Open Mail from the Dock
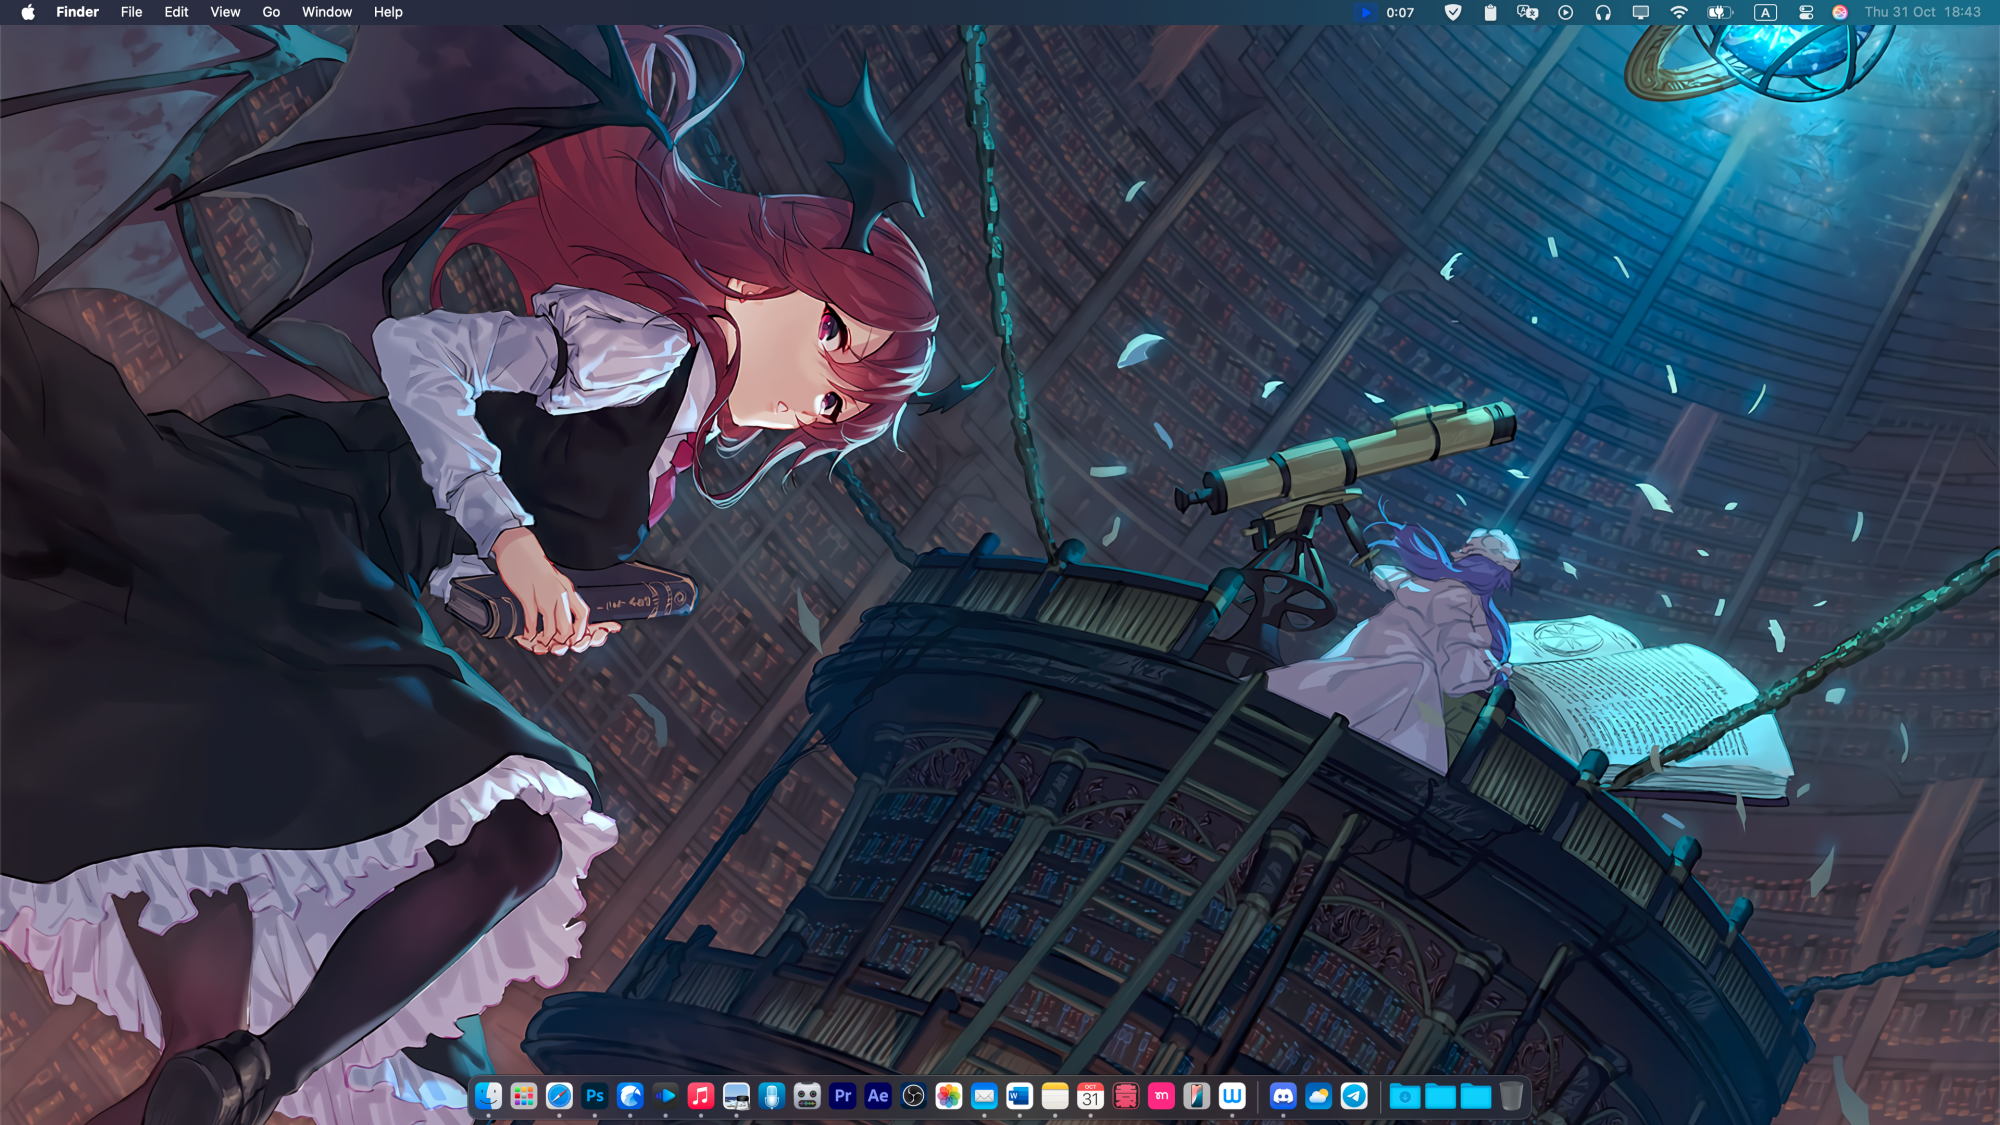Viewport: 2000px width, 1125px height. tap(985, 1096)
